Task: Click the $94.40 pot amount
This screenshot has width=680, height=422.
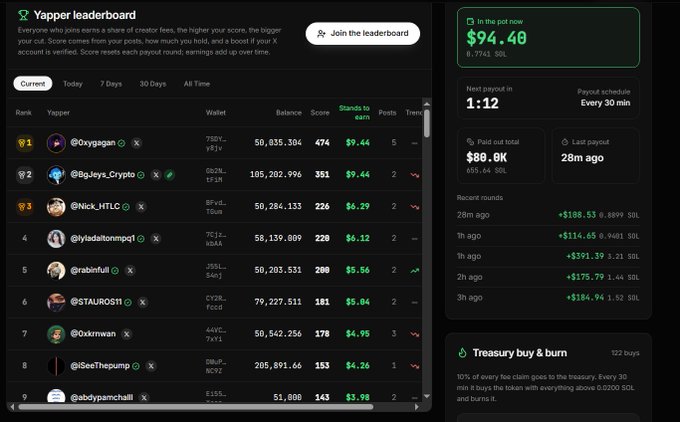Action: [496, 38]
